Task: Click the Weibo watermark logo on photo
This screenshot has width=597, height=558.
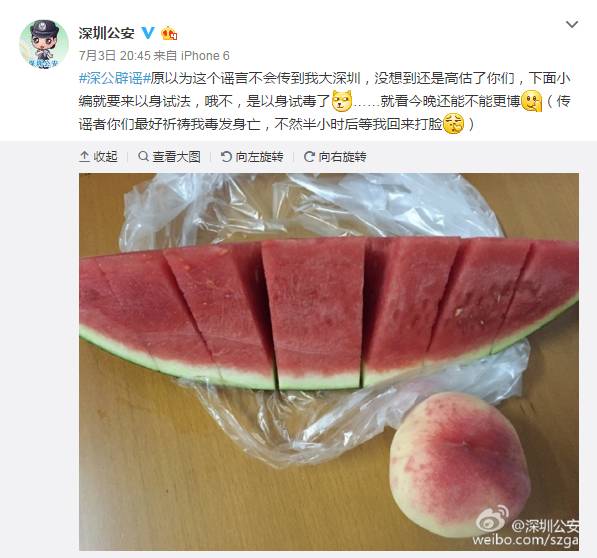Action: [x=493, y=518]
